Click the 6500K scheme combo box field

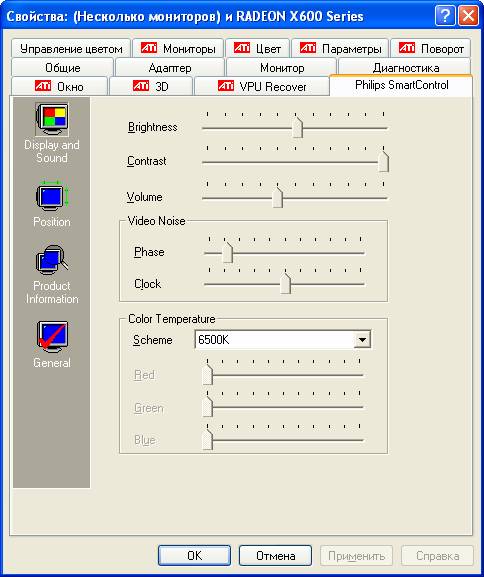coord(283,340)
